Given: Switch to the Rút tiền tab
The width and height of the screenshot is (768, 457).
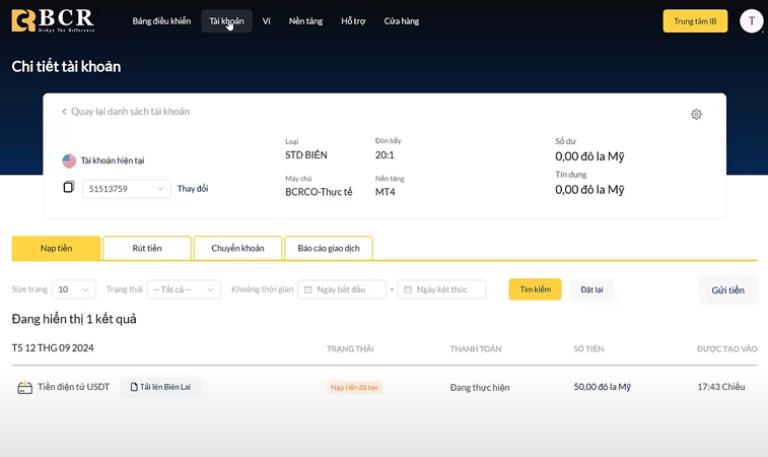Looking at the screenshot, I should (x=147, y=248).
